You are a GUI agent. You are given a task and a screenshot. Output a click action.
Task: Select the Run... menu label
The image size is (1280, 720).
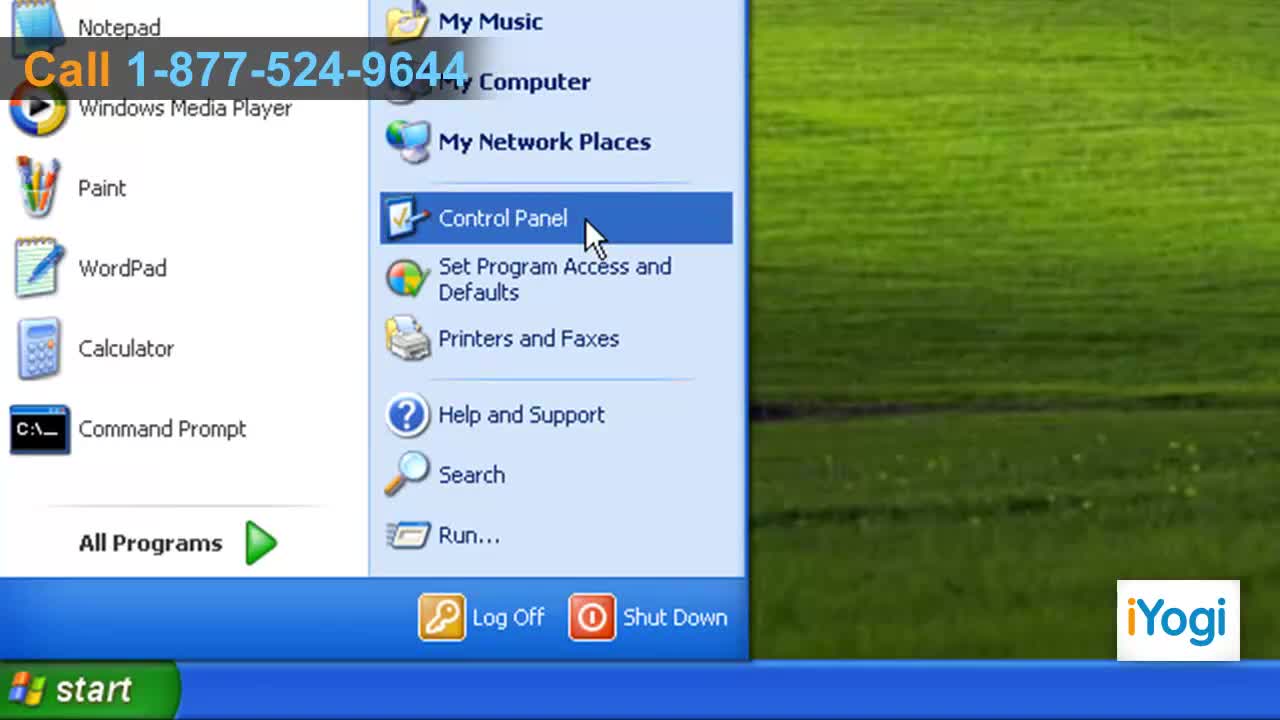coord(468,535)
